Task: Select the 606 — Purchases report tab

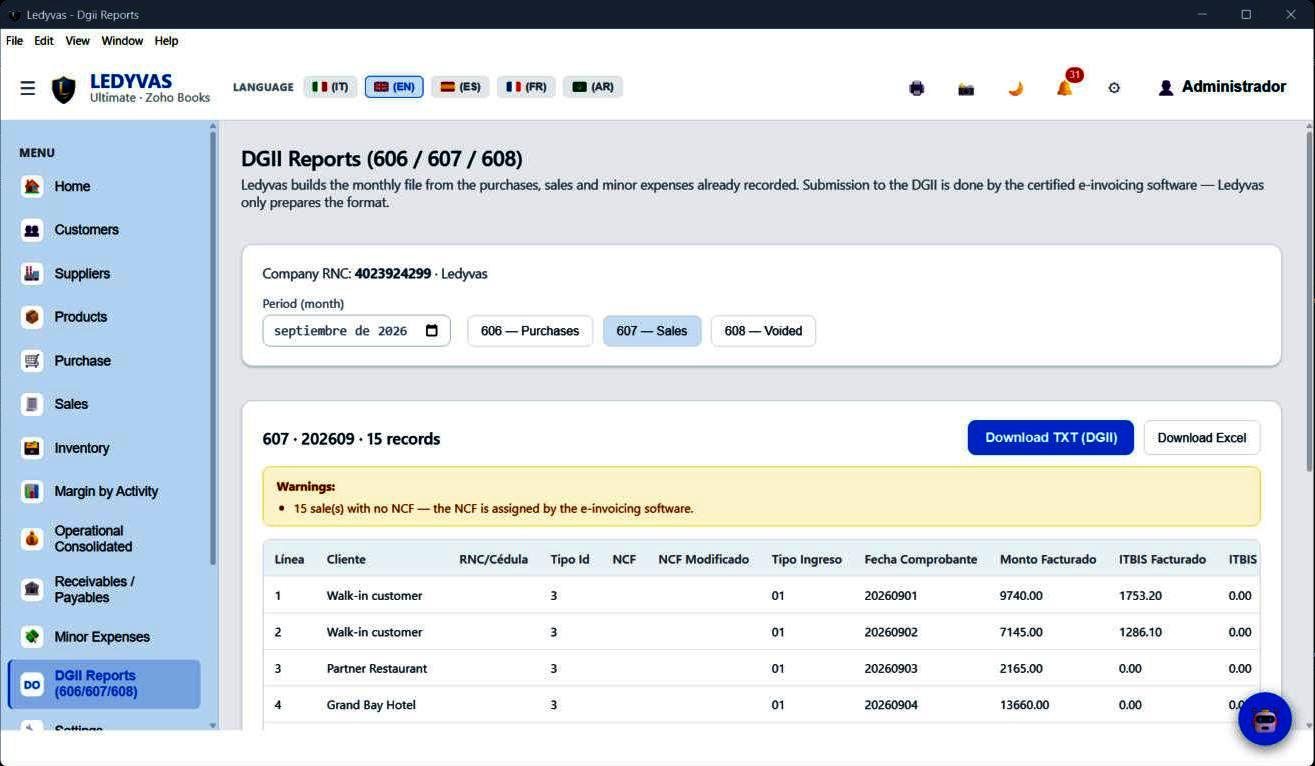Action: click(x=530, y=331)
